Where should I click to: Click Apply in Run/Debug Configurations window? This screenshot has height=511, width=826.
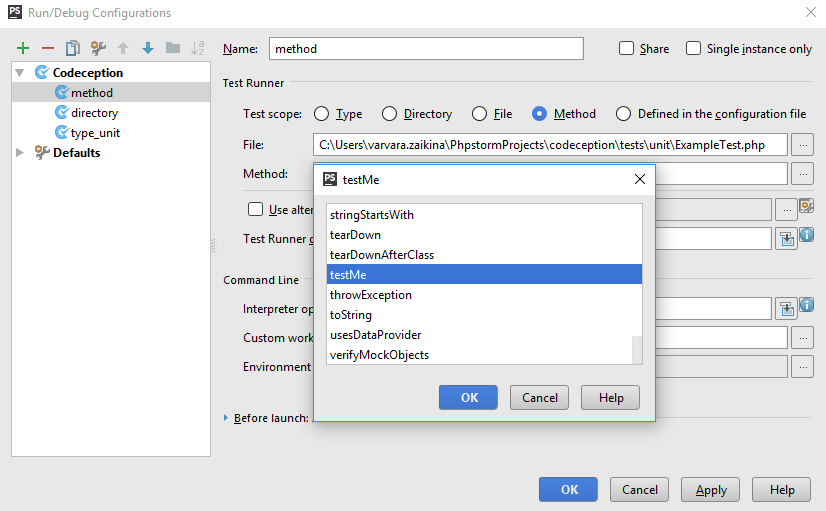711,490
